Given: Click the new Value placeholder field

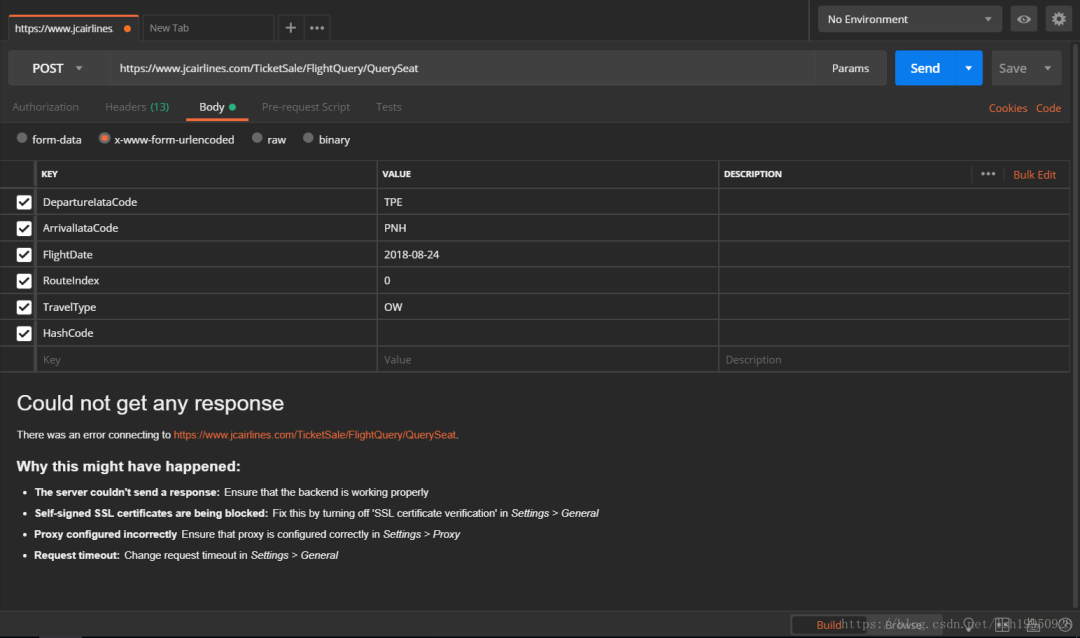Looking at the screenshot, I should coord(548,360).
